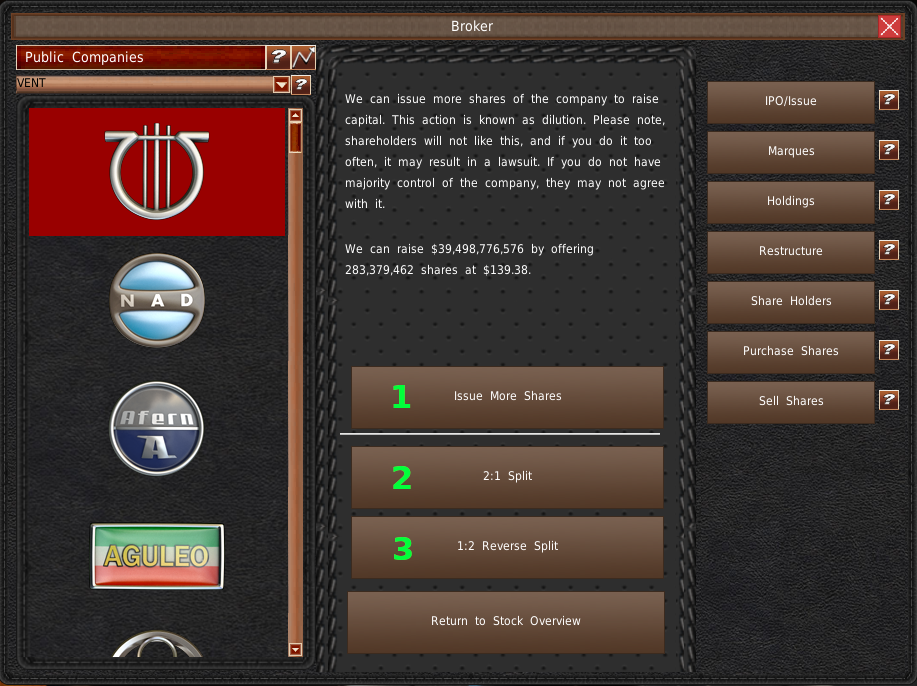Return to Stock Overview
The image size is (917, 686).
(505, 621)
